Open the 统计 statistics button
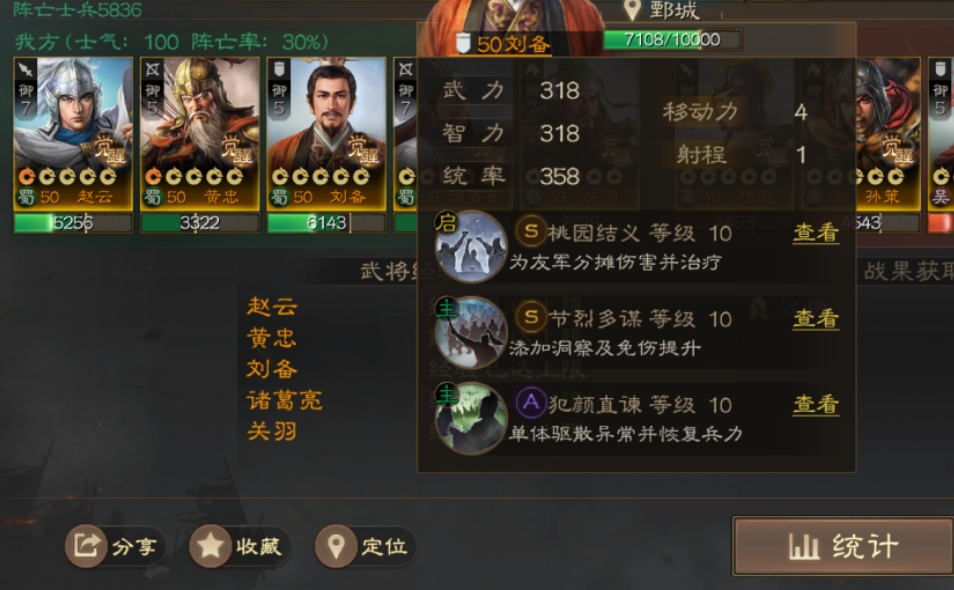The height and width of the screenshot is (590, 954). (x=844, y=546)
